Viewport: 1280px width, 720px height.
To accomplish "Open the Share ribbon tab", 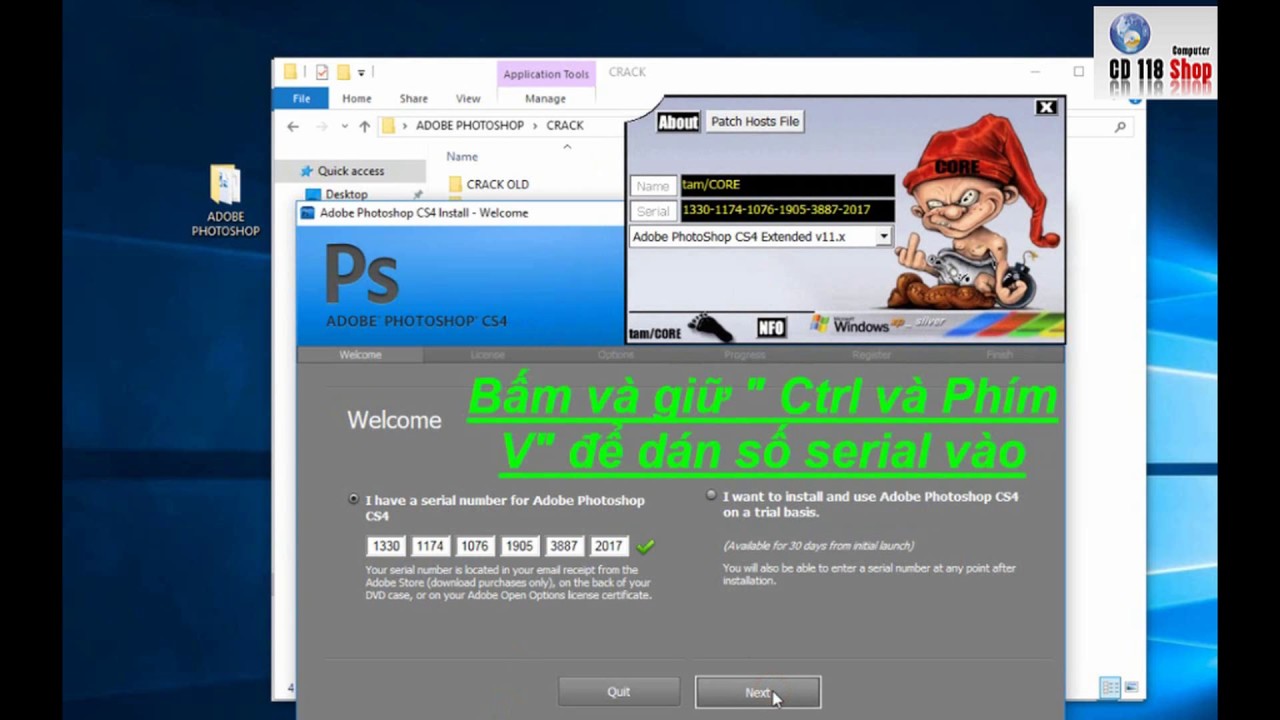I will [414, 98].
